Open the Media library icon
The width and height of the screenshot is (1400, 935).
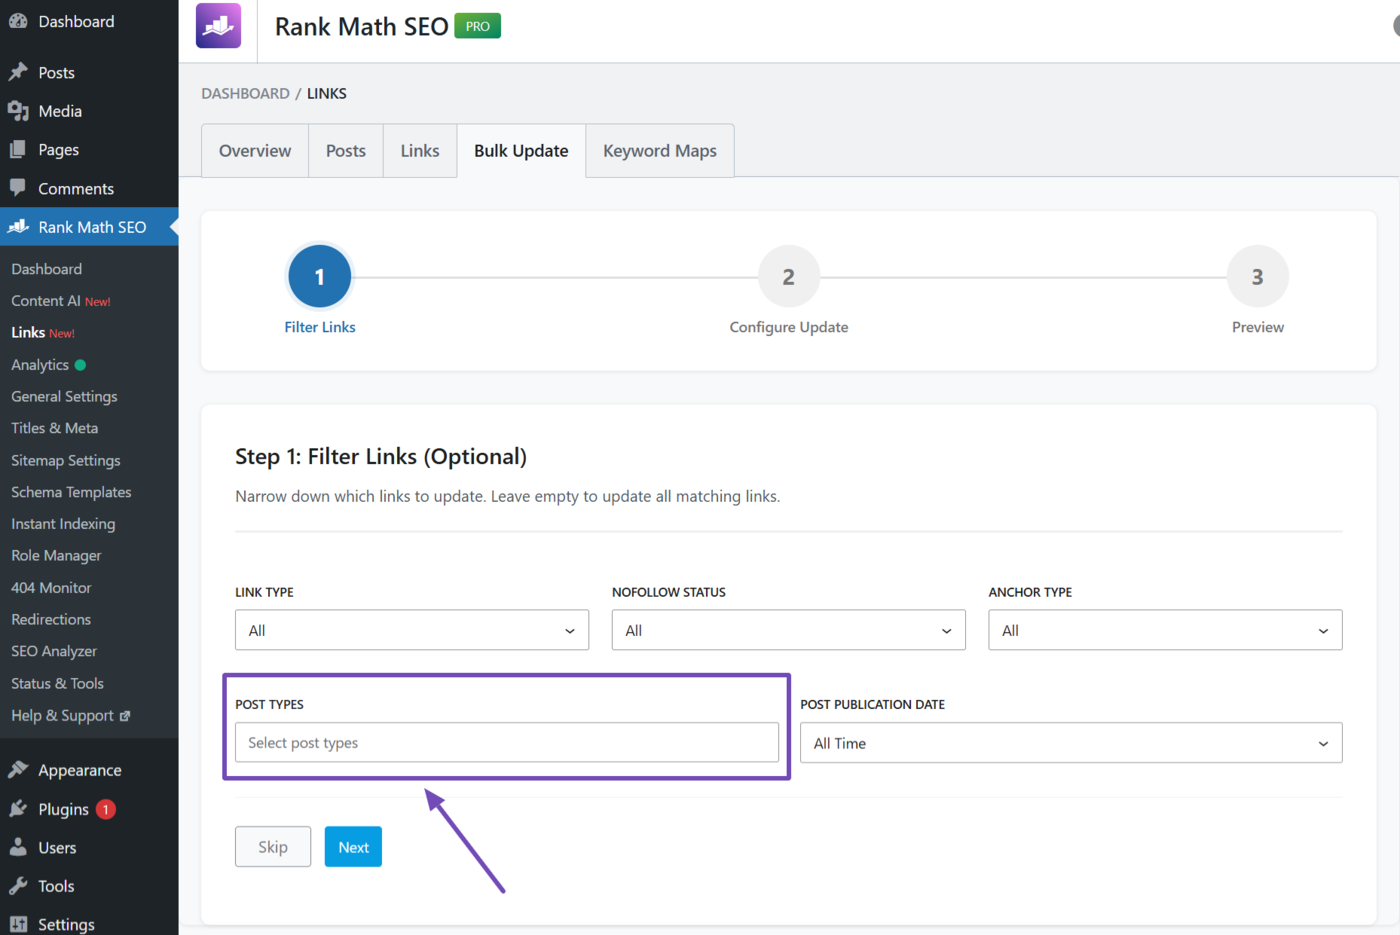(20, 111)
